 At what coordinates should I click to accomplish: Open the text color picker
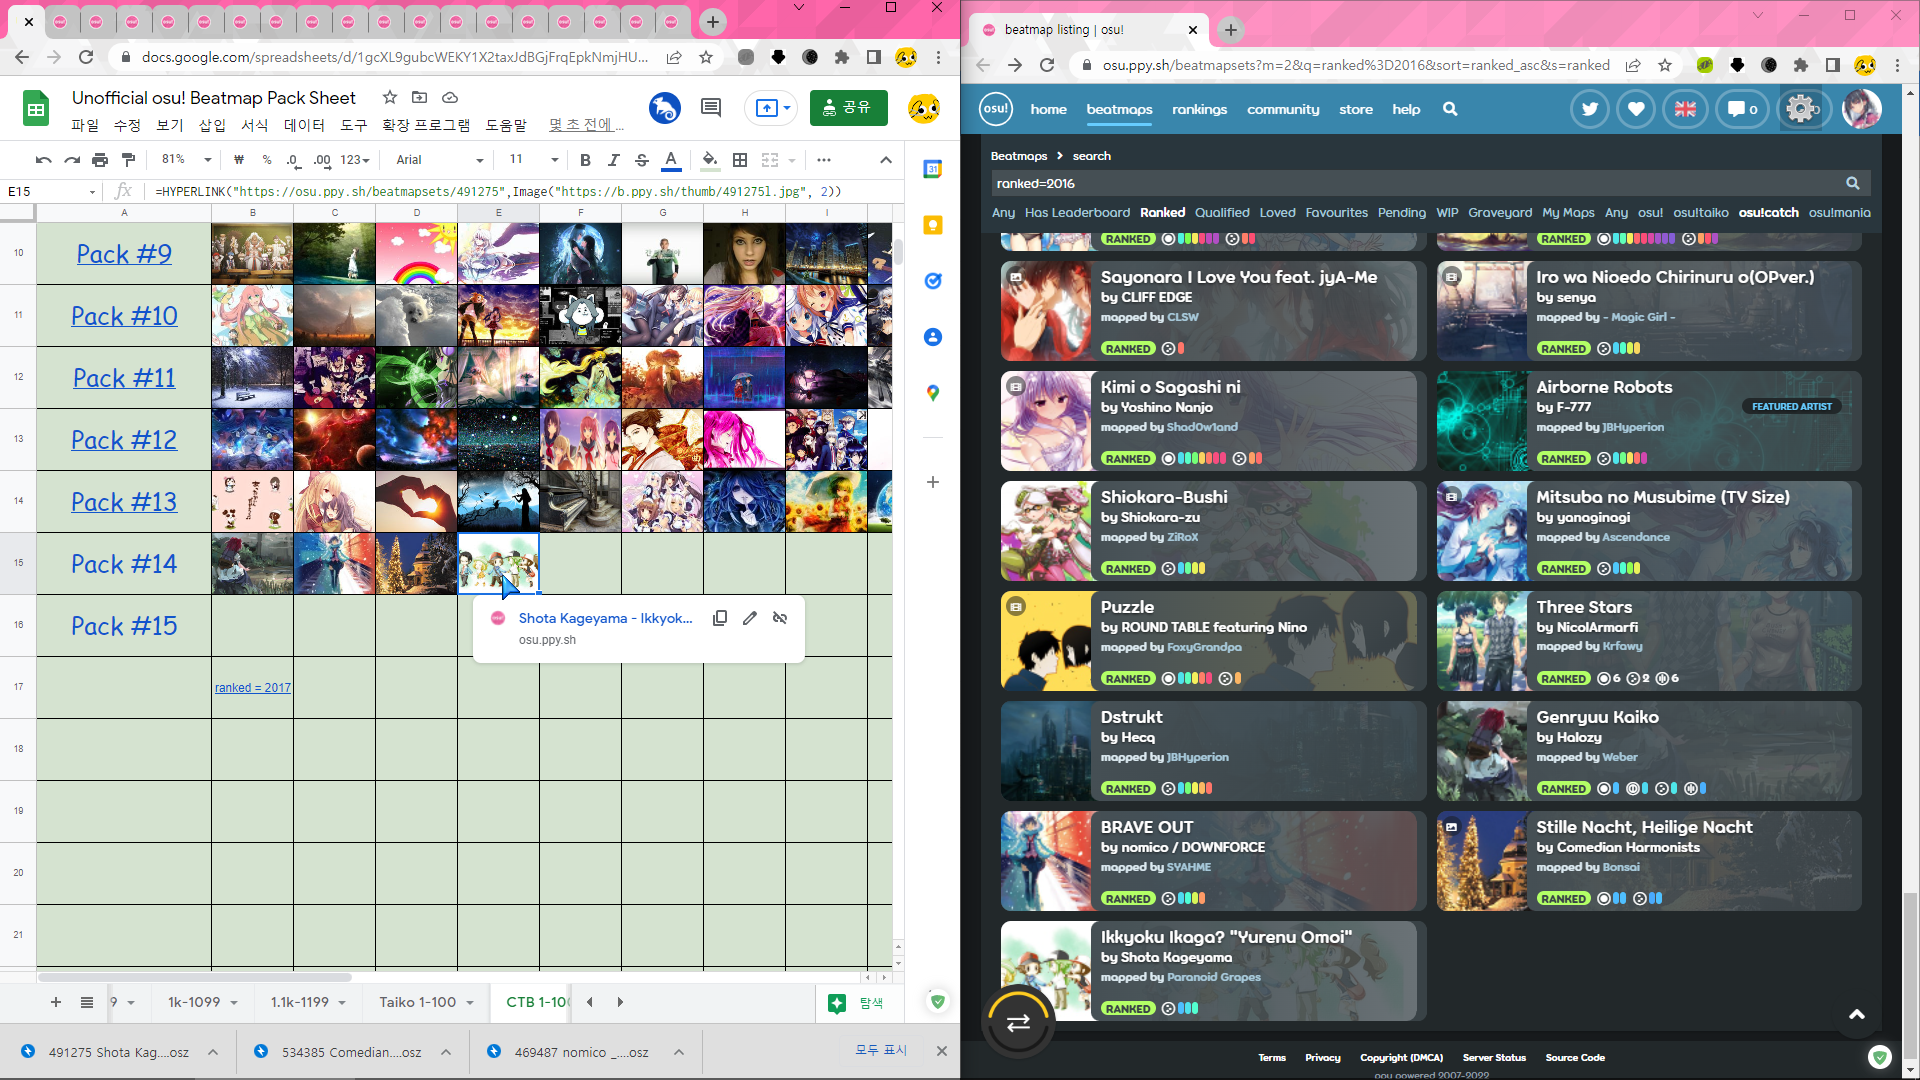point(671,160)
